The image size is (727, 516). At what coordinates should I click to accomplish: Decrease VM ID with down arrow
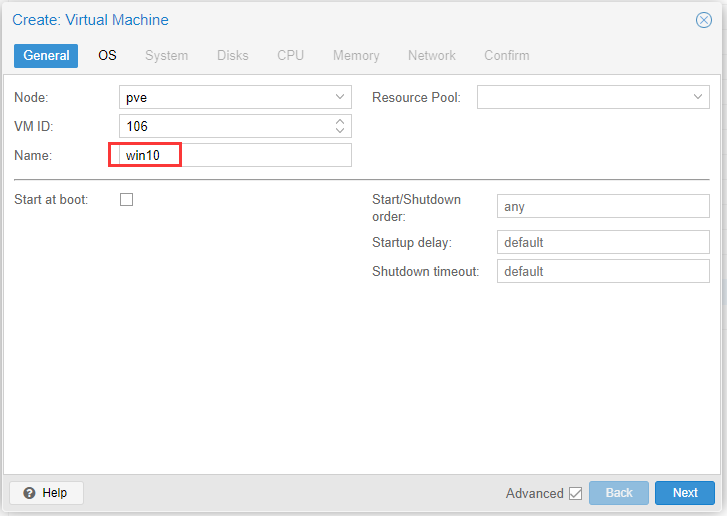click(x=340, y=130)
